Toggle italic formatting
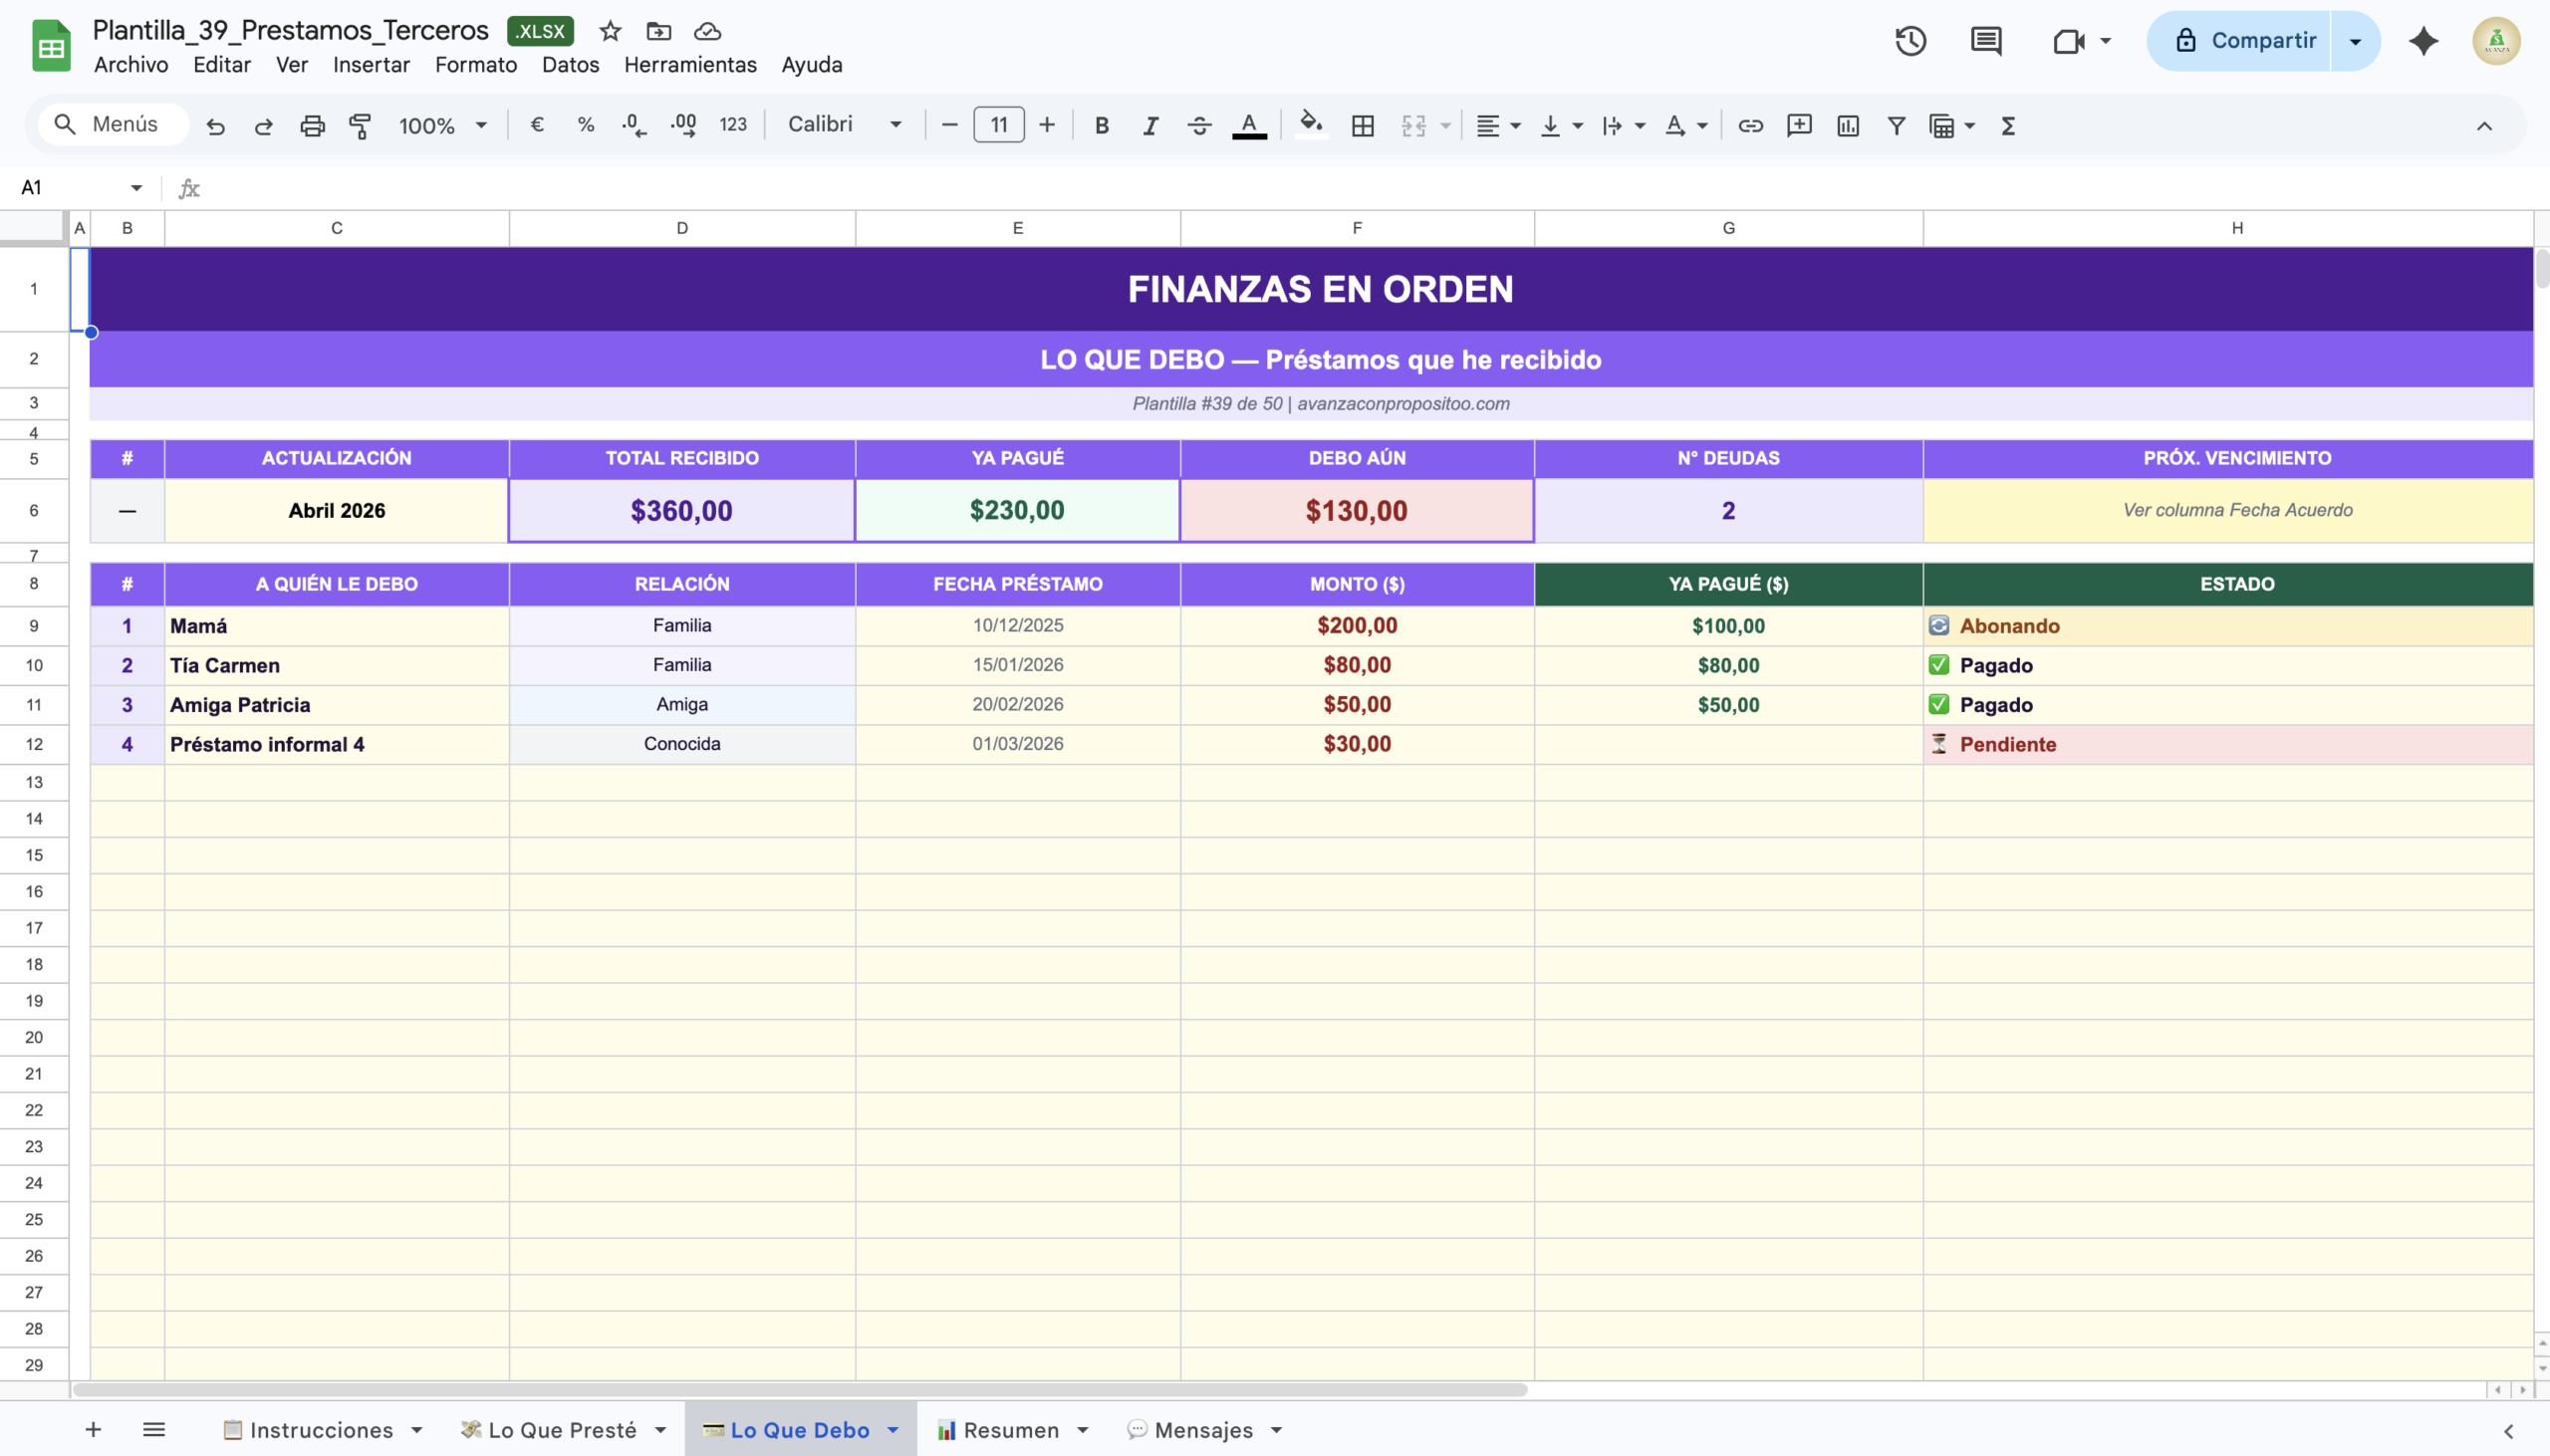Image resolution: width=2550 pixels, height=1456 pixels. click(1150, 125)
